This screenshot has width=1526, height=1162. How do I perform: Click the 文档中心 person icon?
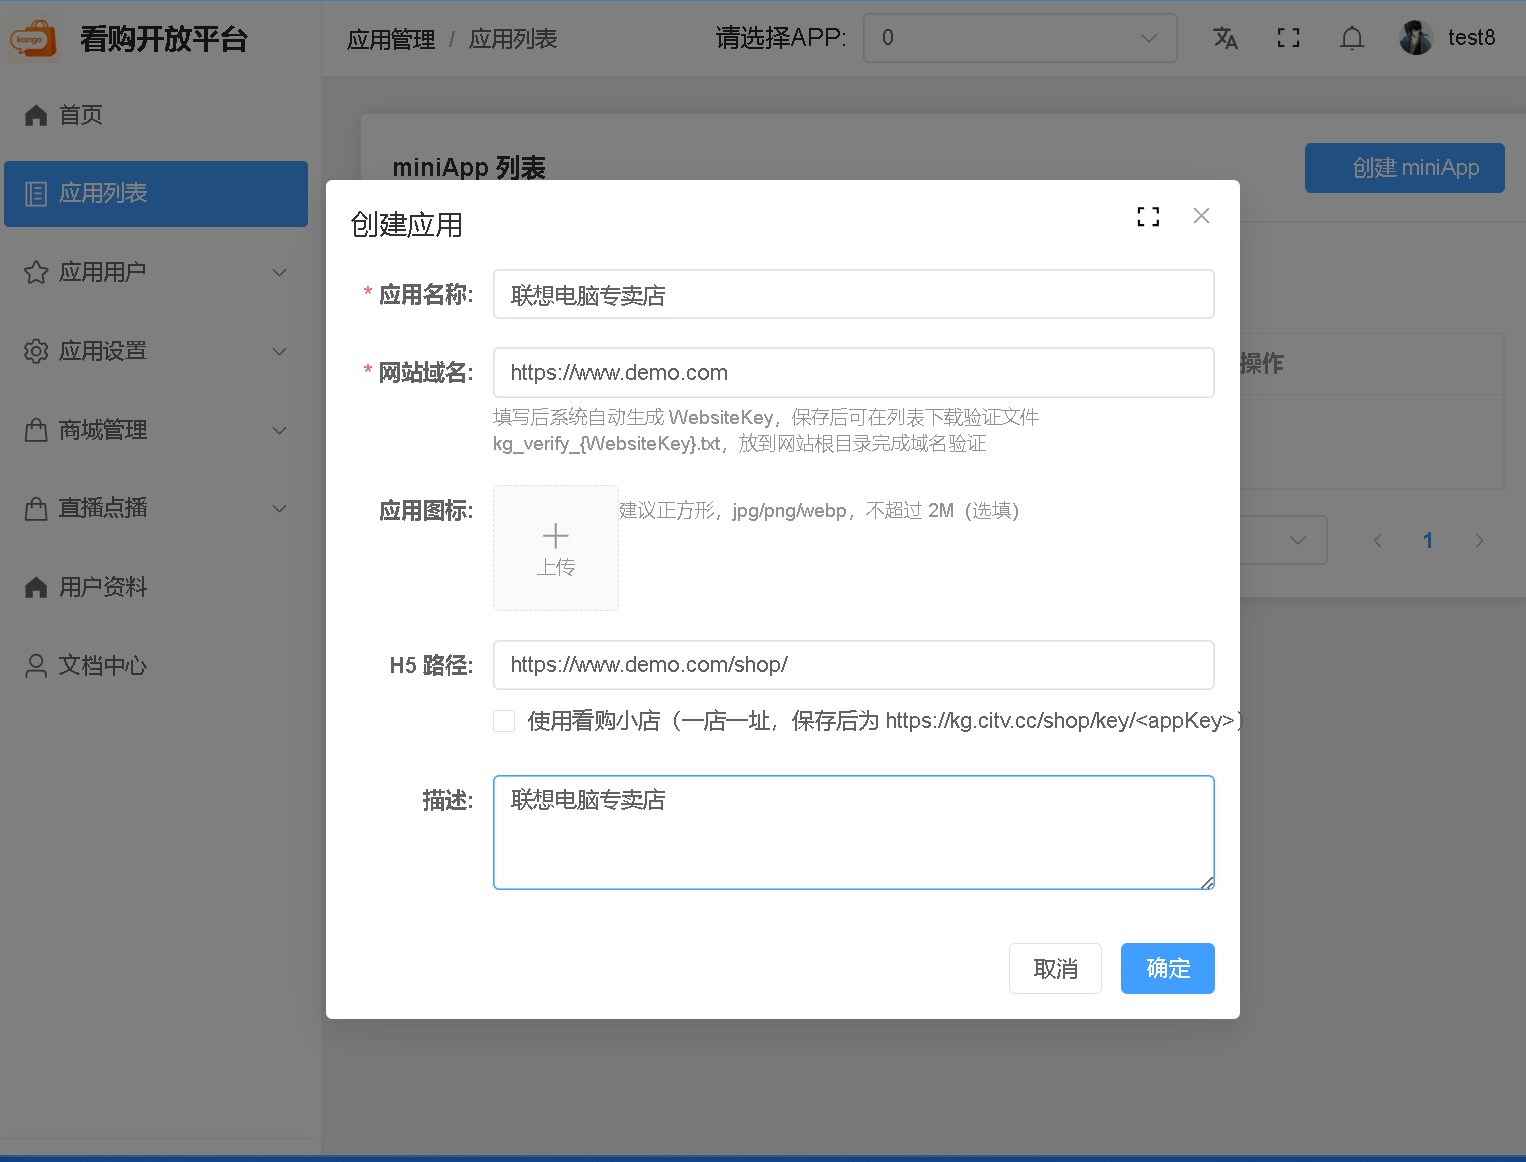click(x=36, y=665)
